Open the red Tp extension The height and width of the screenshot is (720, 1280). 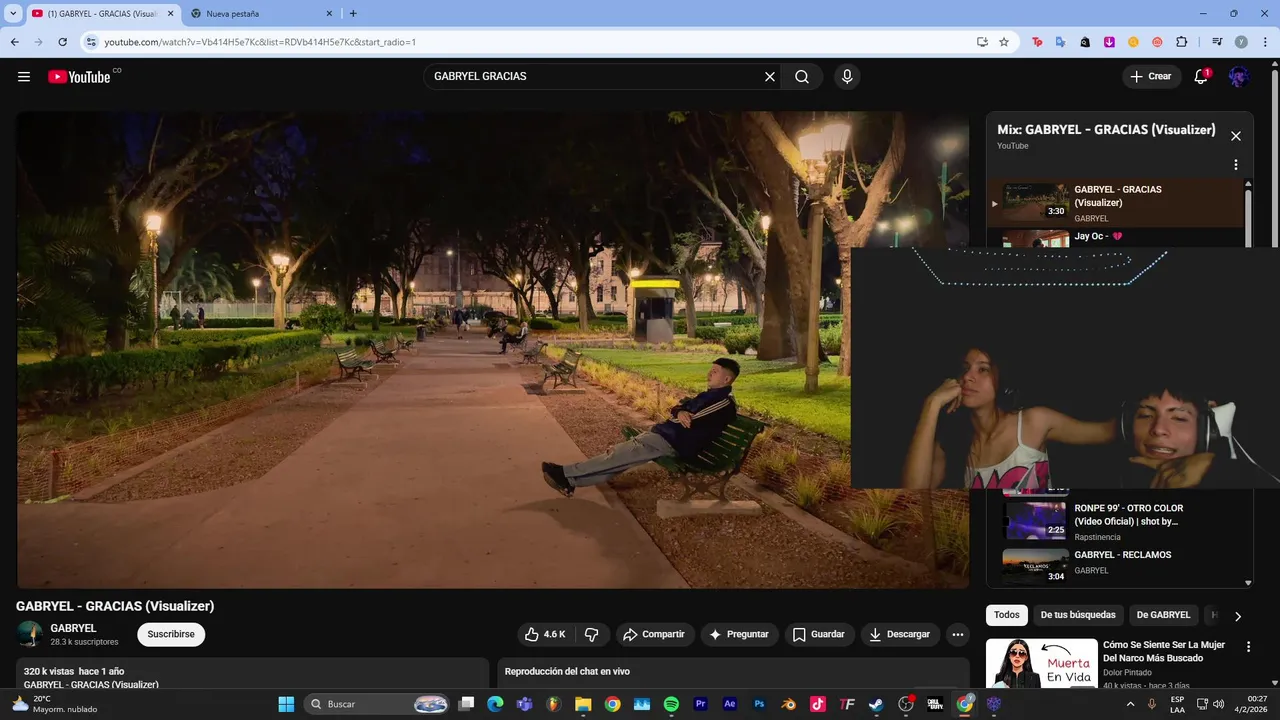point(1037,42)
